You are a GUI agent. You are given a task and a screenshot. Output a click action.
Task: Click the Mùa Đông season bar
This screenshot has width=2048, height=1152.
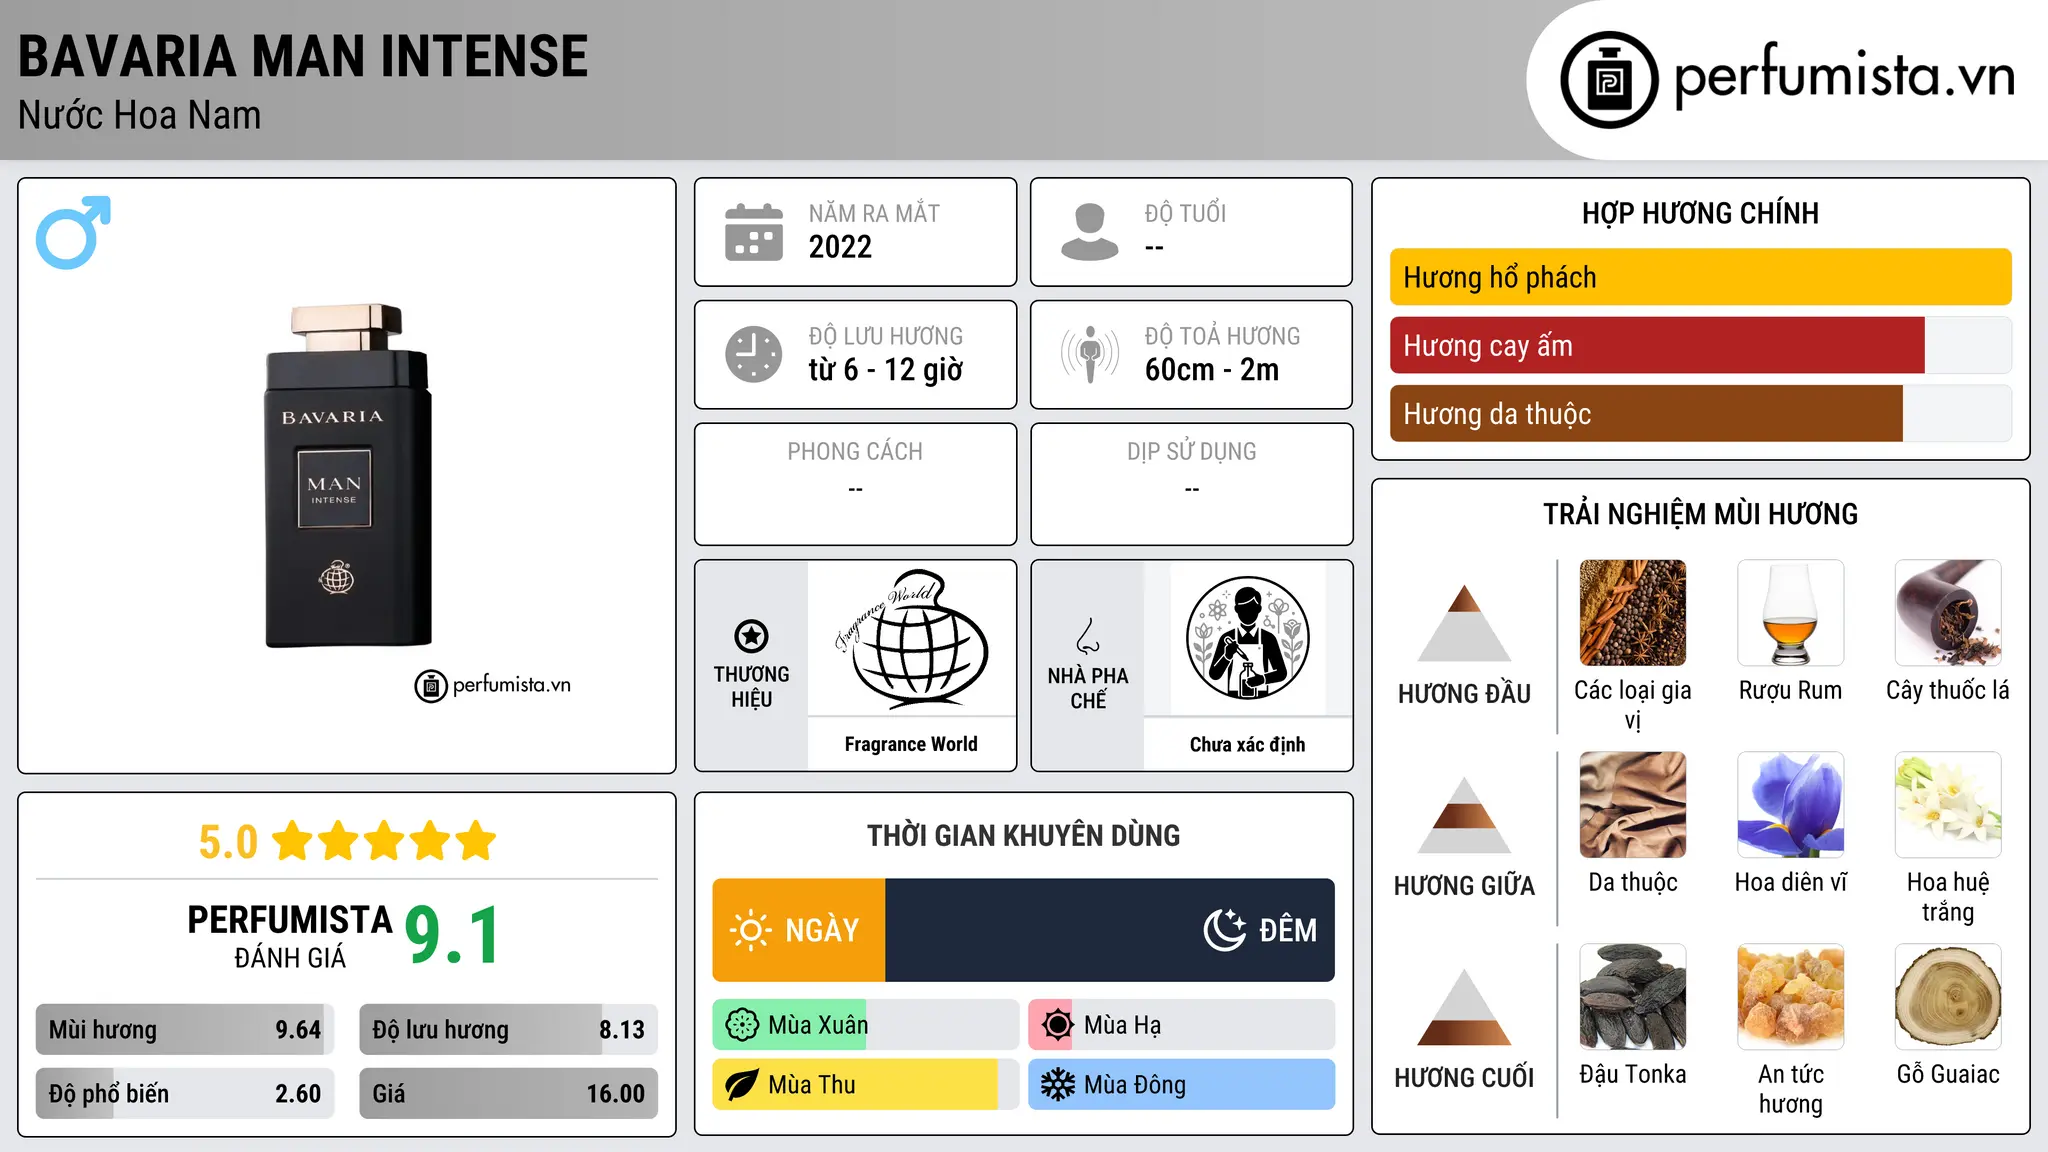pos(1182,1085)
